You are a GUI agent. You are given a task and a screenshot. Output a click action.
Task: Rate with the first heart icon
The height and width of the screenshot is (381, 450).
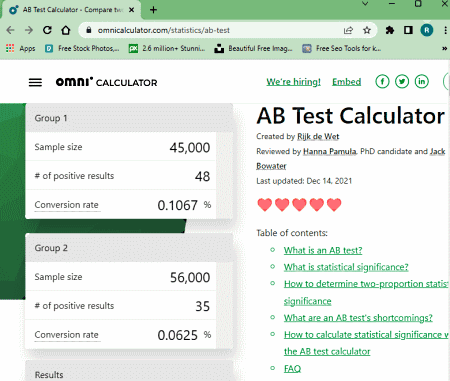coord(265,205)
